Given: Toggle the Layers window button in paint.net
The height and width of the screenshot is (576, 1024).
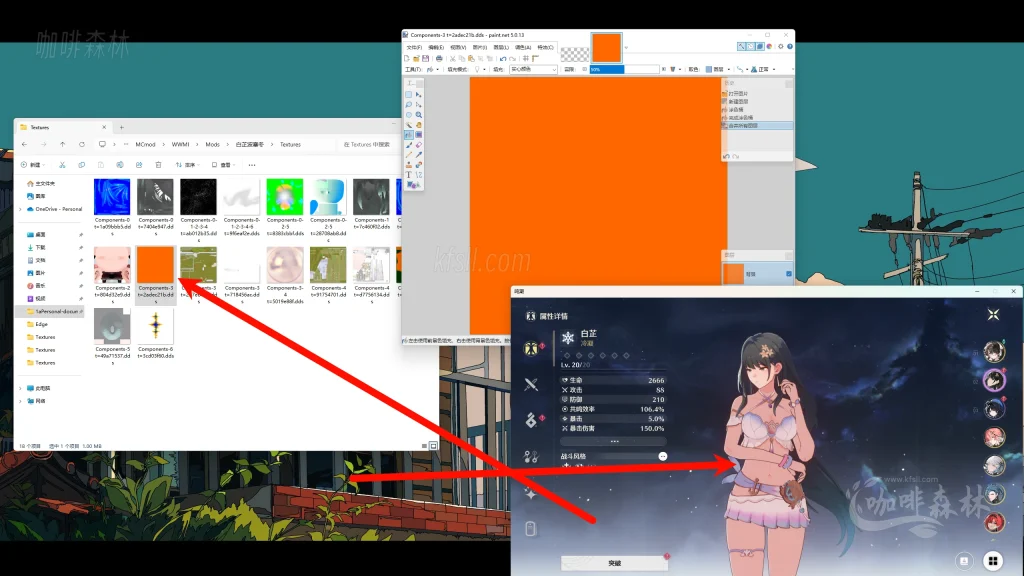Looking at the screenshot, I should click(x=760, y=46).
